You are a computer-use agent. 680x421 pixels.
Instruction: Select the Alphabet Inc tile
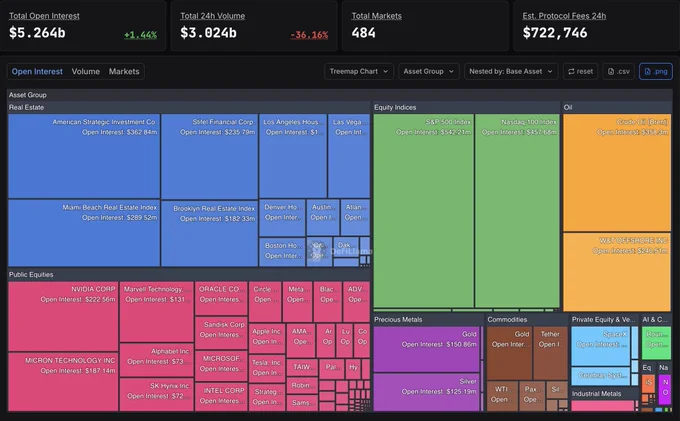[x=157, y=360]
